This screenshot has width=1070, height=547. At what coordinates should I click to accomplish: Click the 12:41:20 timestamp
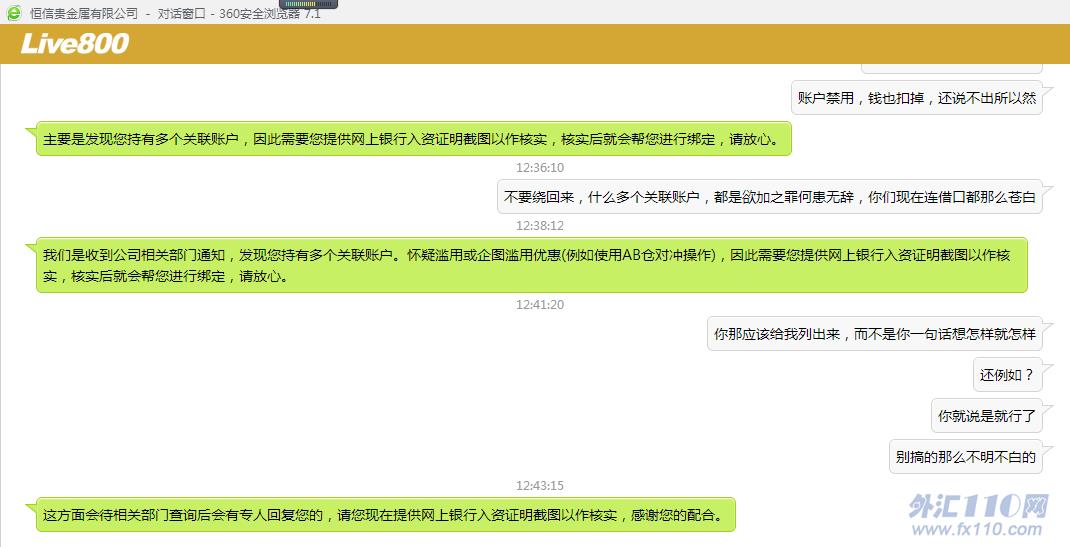pos(540,305)
